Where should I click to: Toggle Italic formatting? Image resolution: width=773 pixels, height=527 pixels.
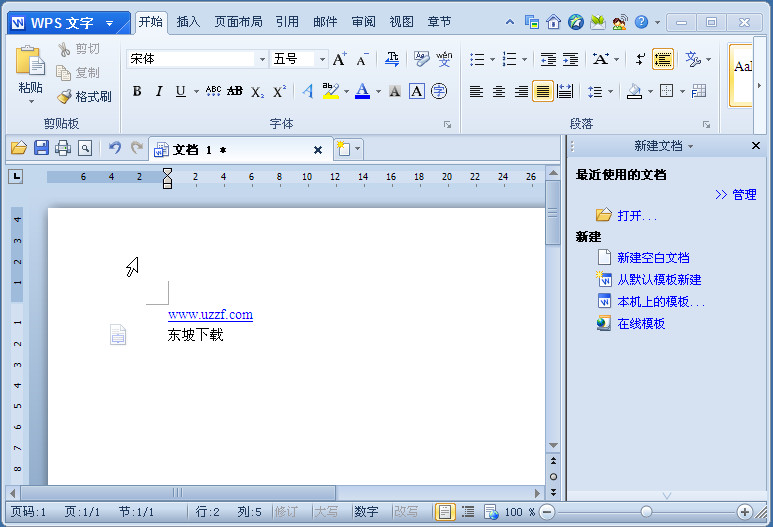click(159, 91)
